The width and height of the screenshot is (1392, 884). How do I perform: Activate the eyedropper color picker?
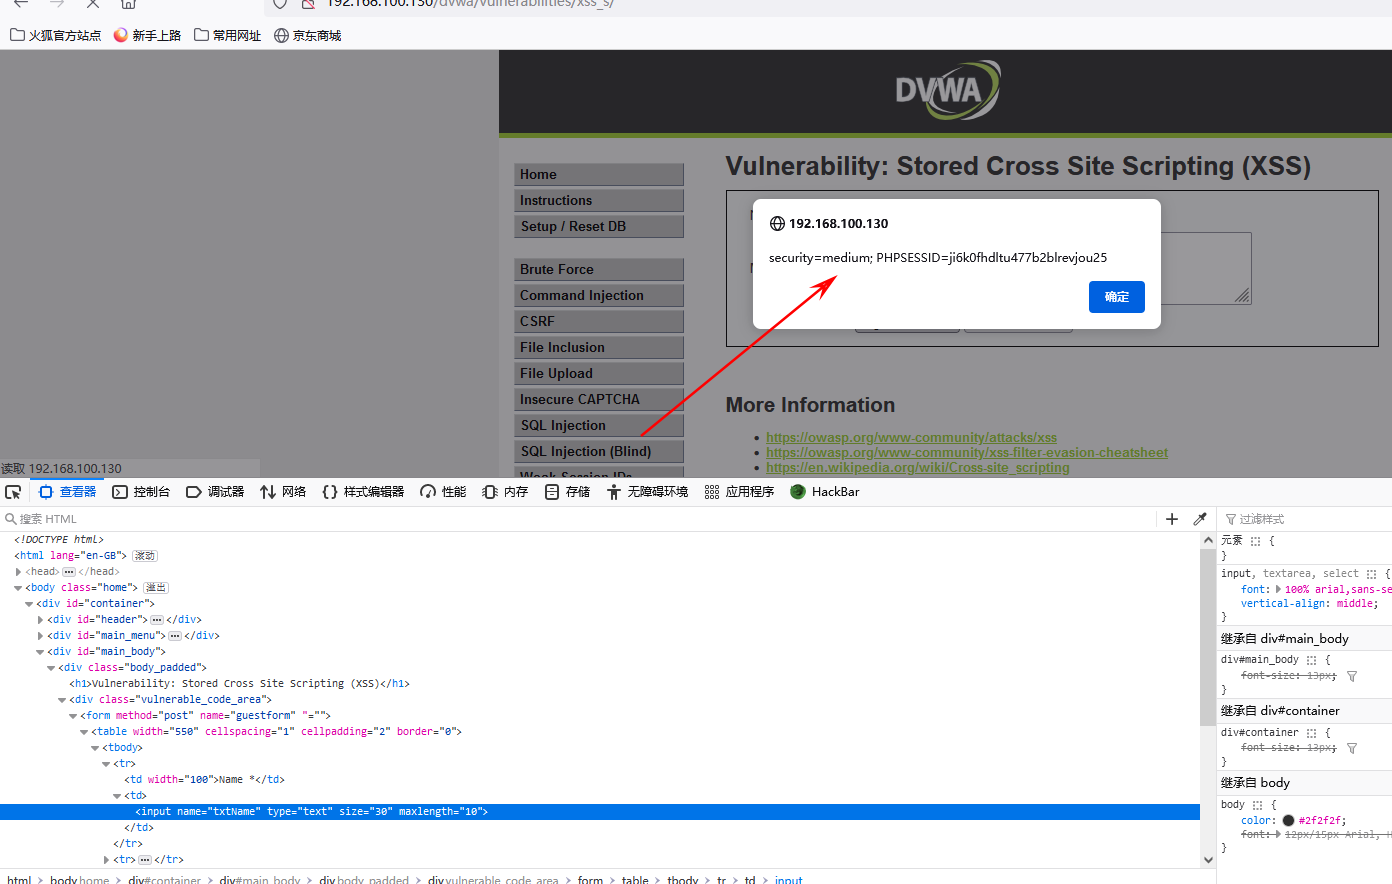(x=1200, y=519)
